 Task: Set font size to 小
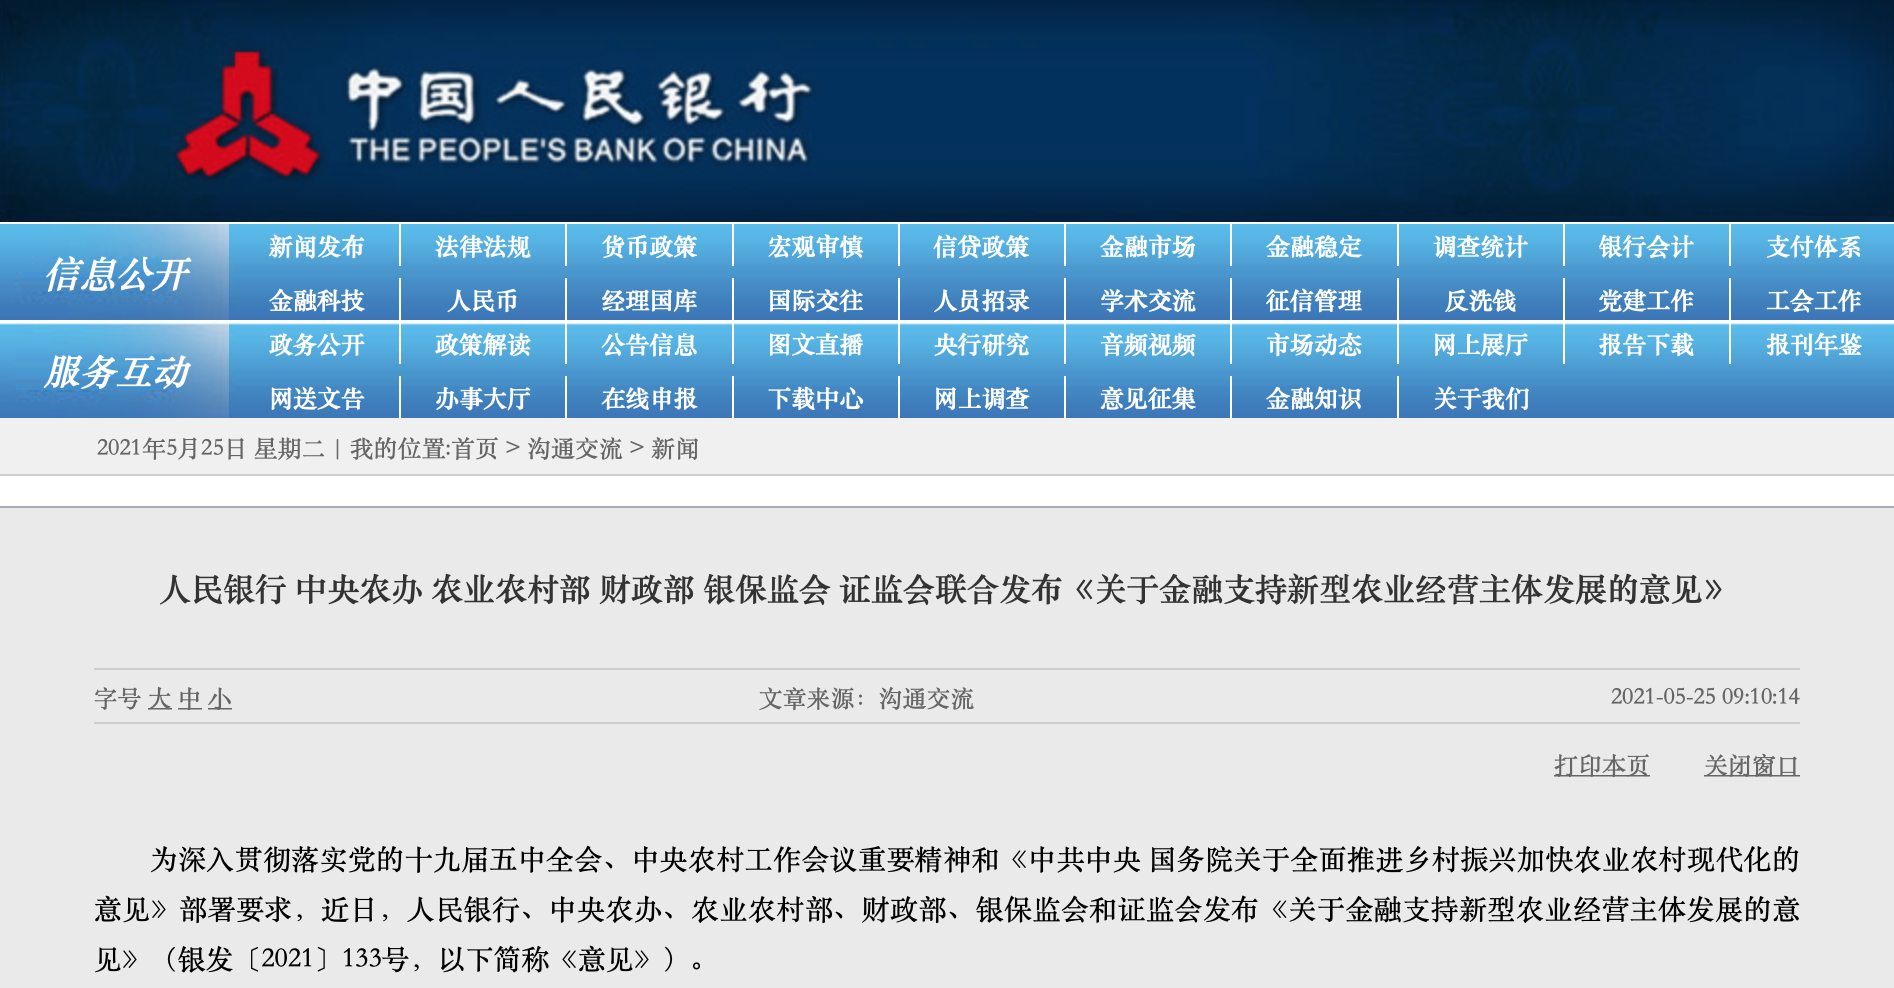point(220,699)
